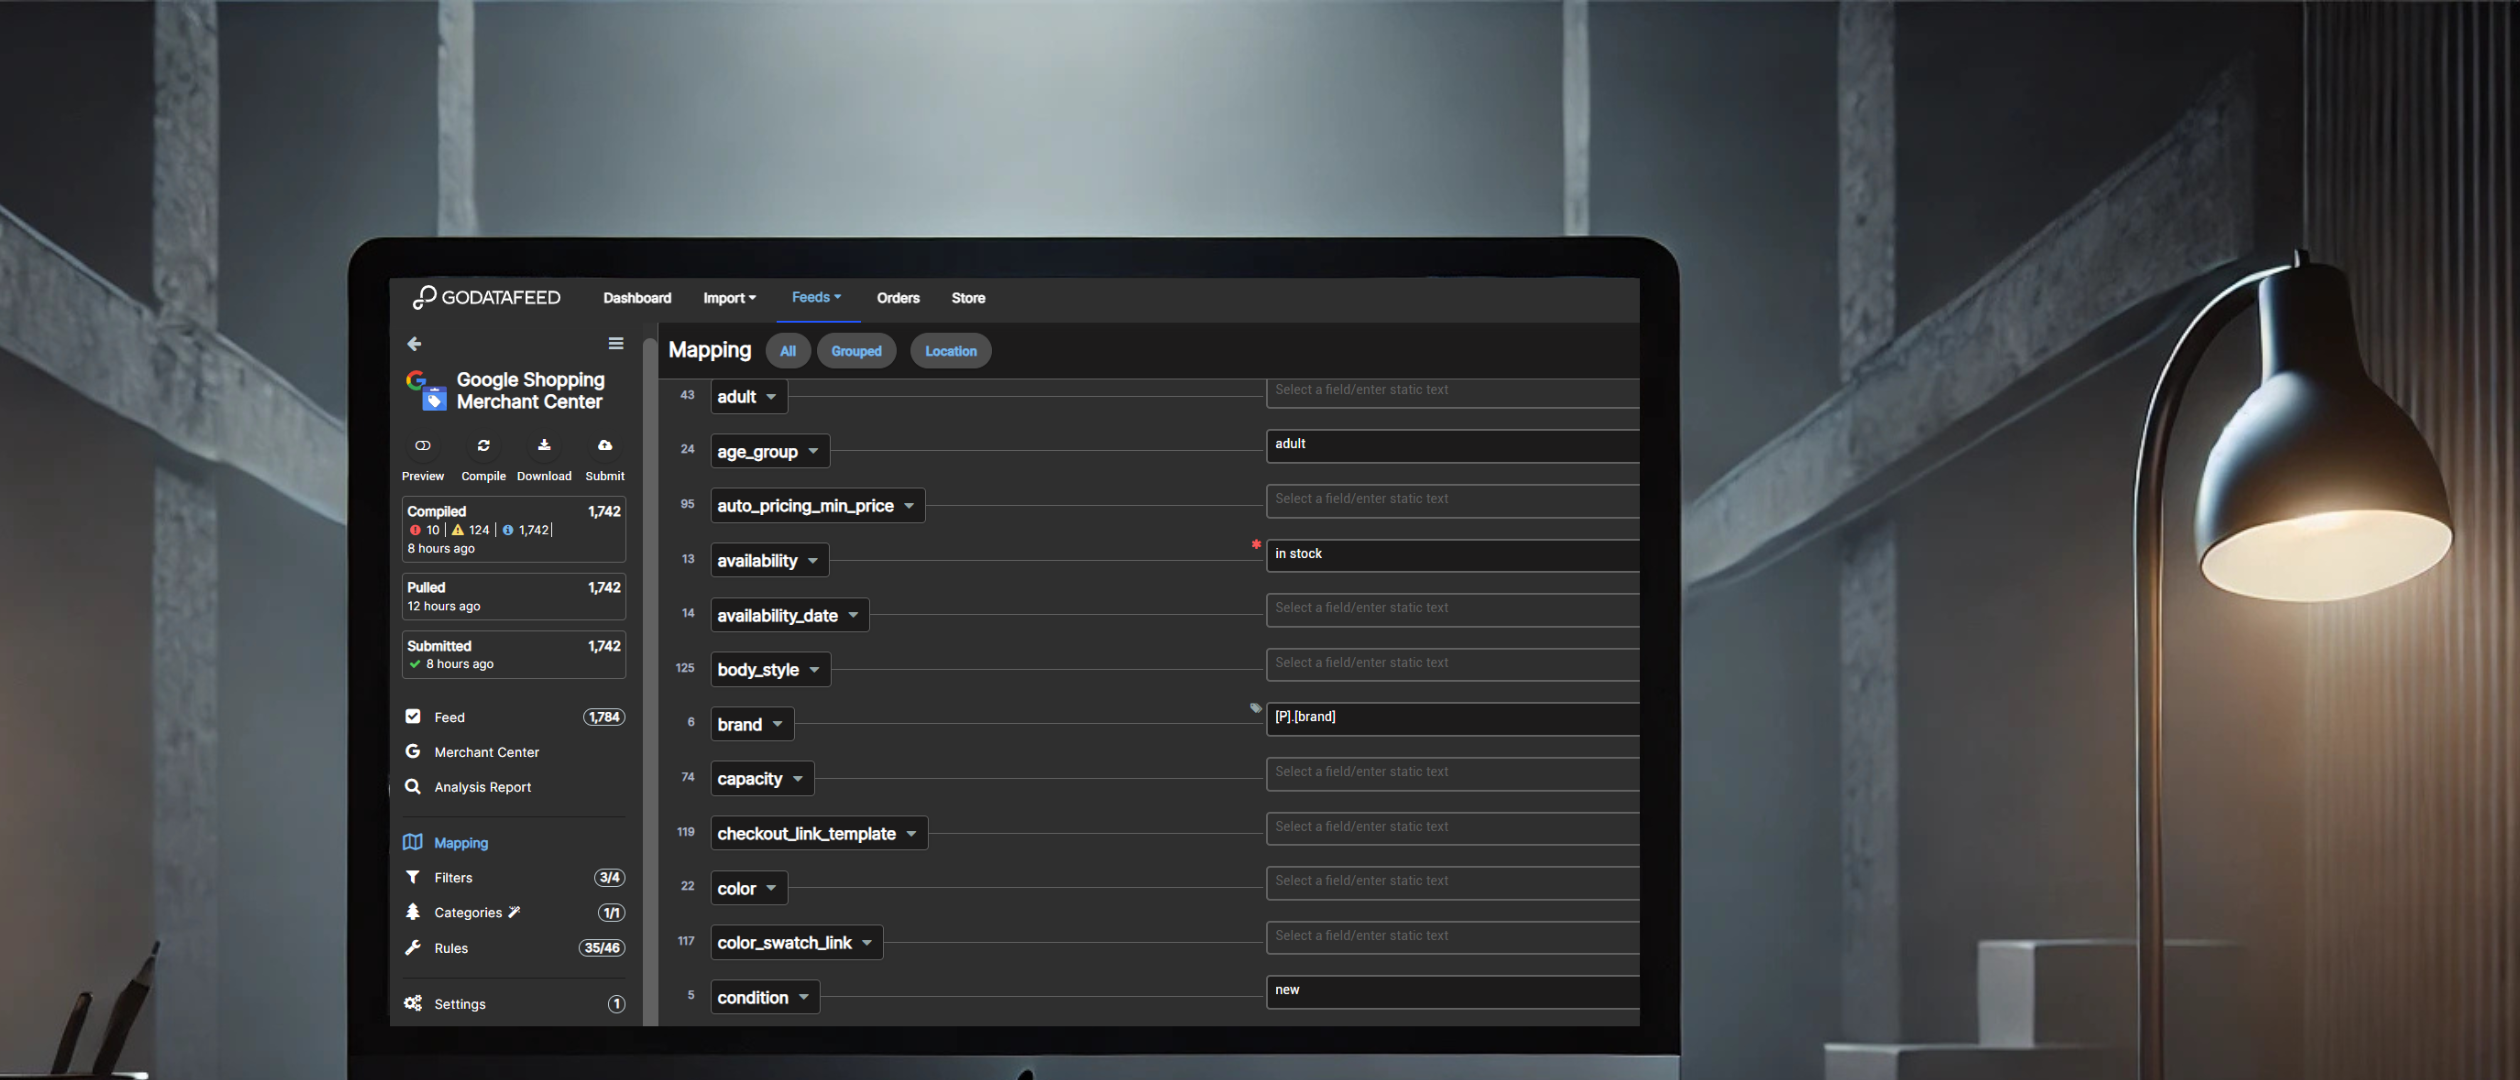The image size is (2520, 1080).
Task: Open the Import menu in top navigation
Action: click(x=729, y=298)
